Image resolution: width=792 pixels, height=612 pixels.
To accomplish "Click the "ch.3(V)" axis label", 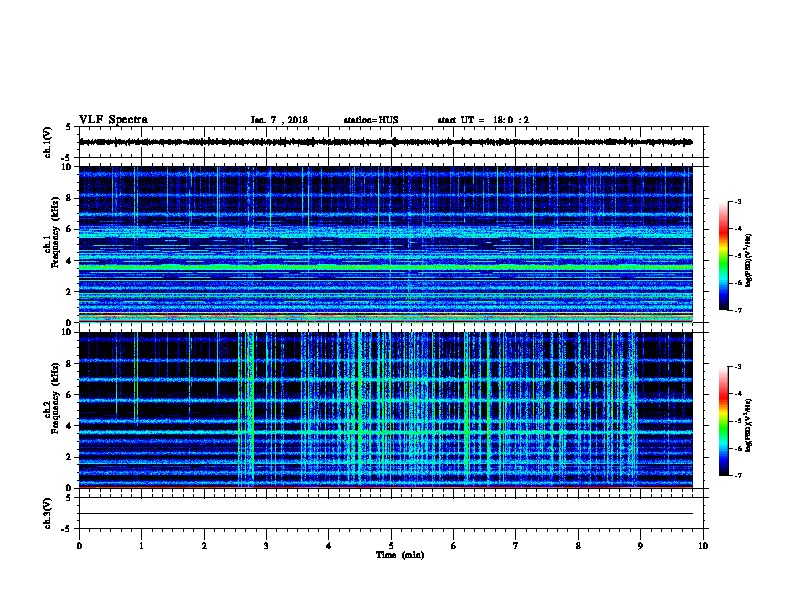I will (47, 513).
